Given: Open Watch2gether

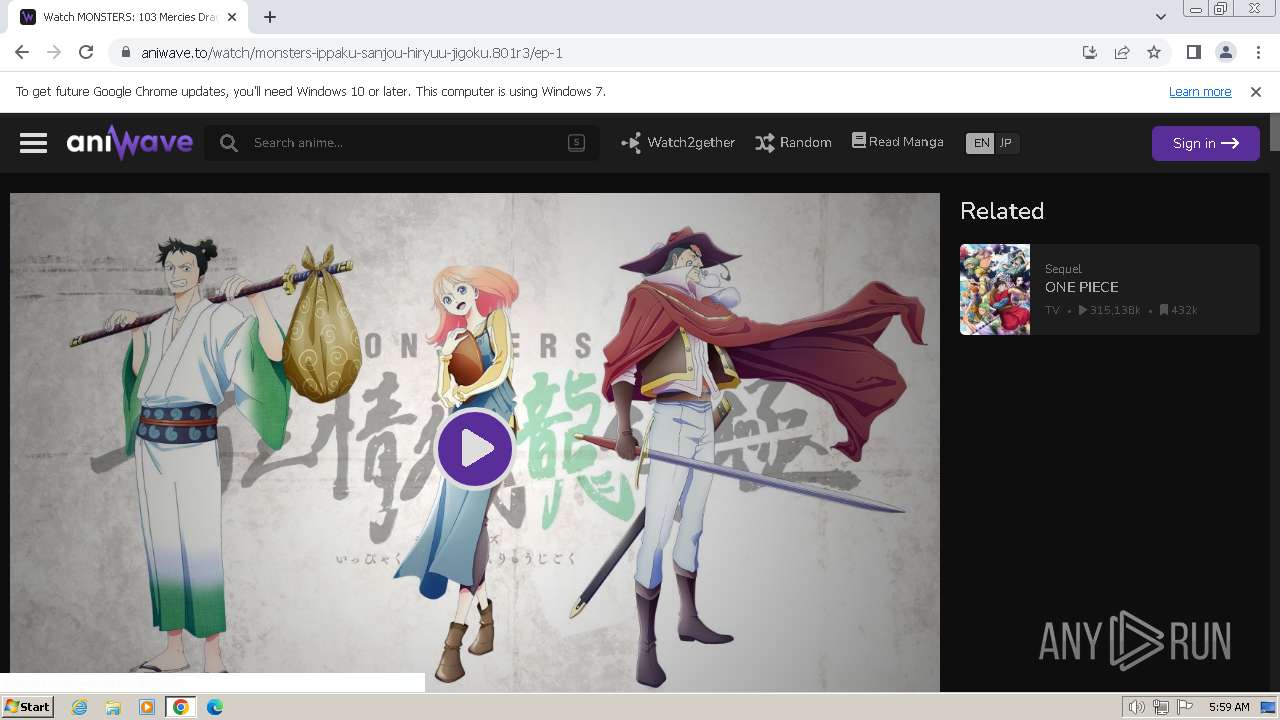Looking at the screenshot, I should point(678,143).
